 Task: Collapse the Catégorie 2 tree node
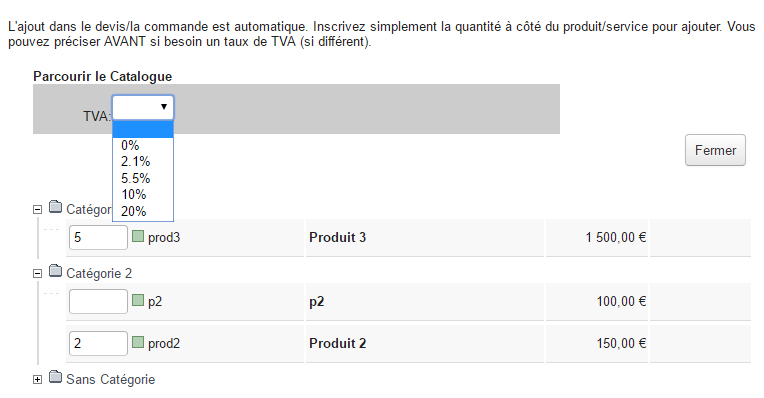[38, 274]
